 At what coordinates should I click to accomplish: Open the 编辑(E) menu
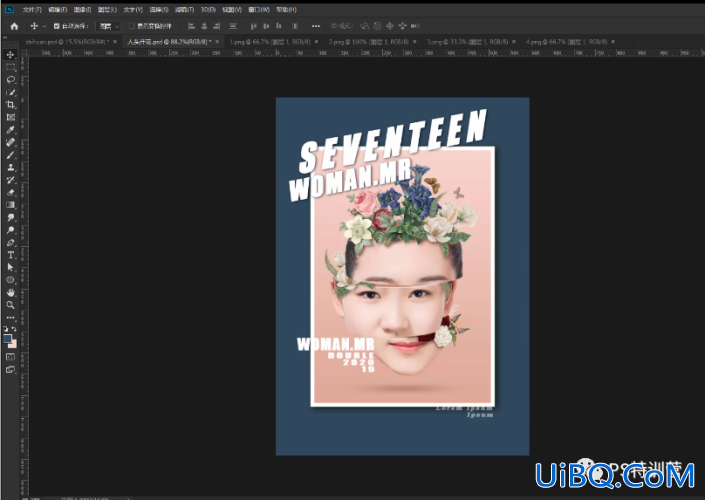pyautogui.click(x=58, y=9)
